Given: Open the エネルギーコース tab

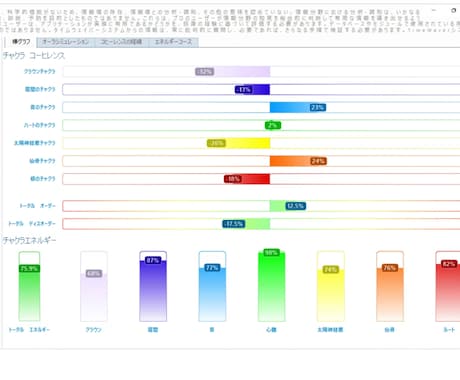Looking at the screenshot, I should click(x=173, y=42).
